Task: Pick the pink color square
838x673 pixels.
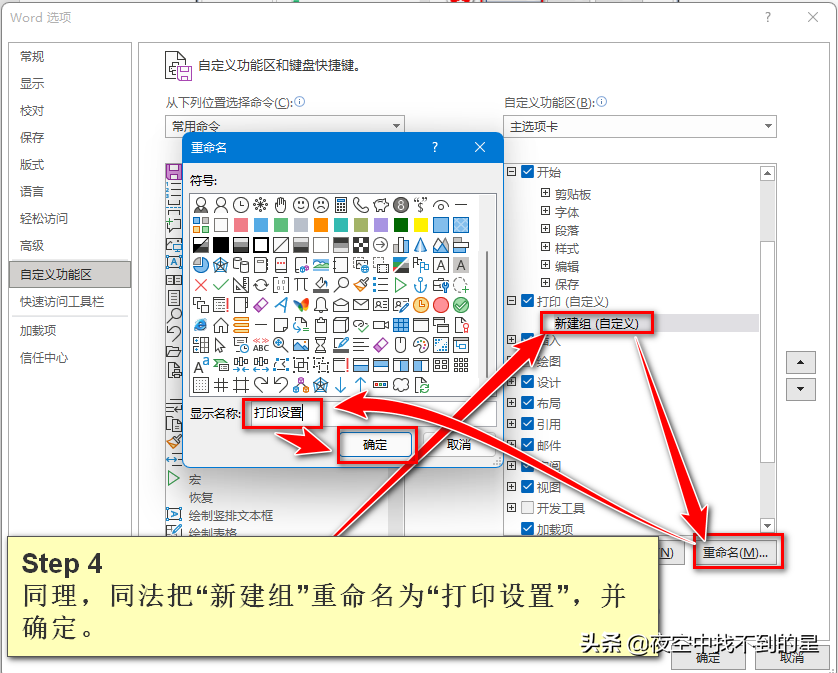Action: tap(241, 225)
